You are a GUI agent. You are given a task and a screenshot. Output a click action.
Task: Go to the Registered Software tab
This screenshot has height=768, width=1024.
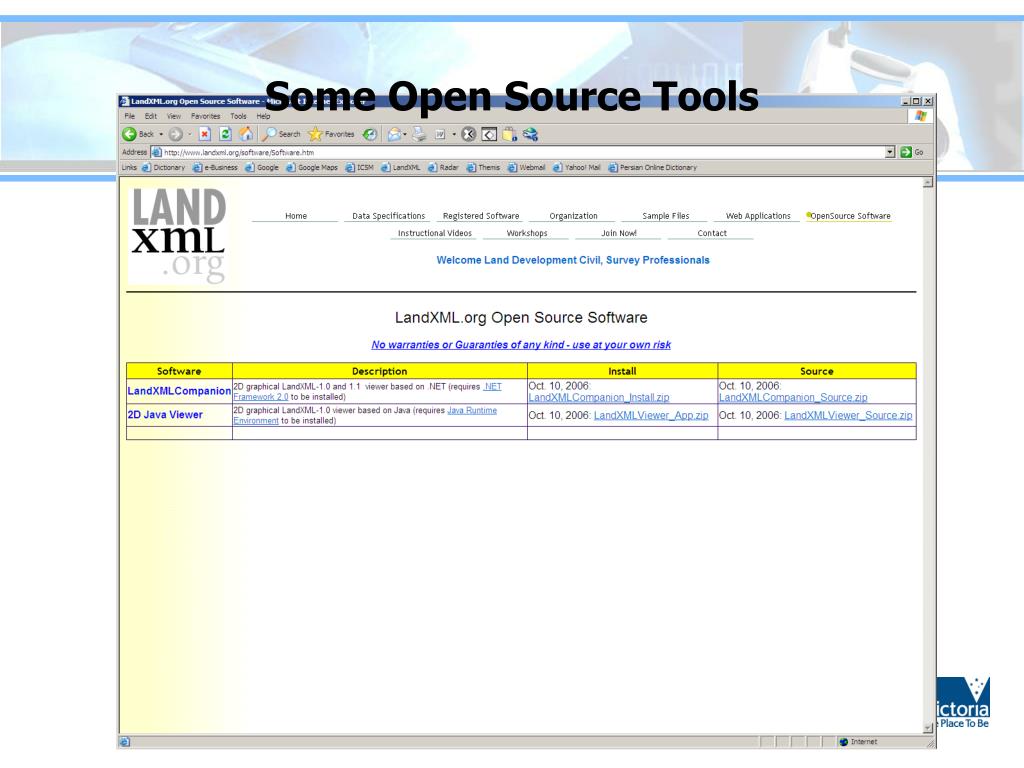pyautogui.click(x=481, y=216)
